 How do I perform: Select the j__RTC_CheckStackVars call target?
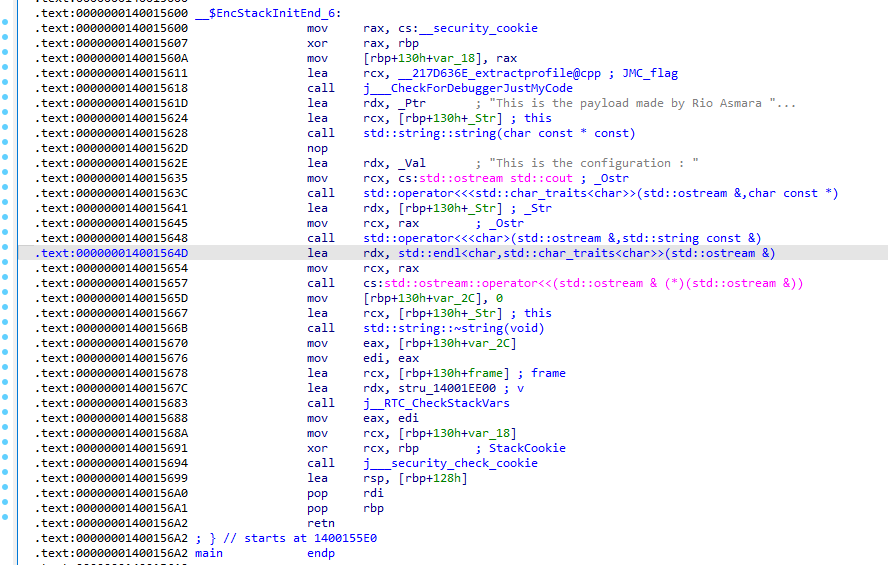point(436,403)
